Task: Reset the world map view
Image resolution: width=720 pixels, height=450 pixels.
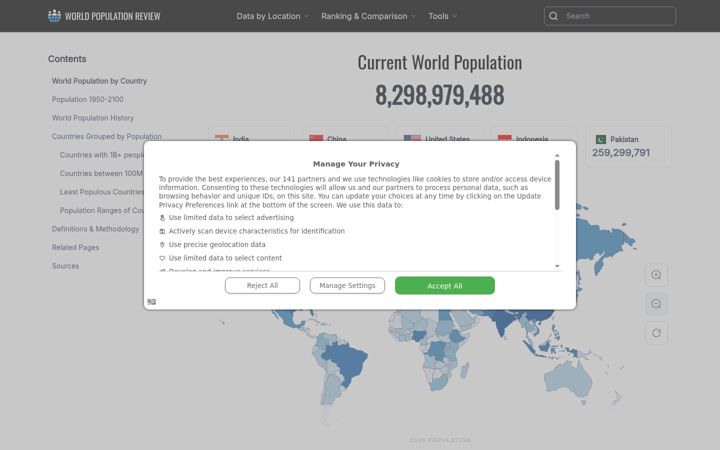Action: pos(656,333)
